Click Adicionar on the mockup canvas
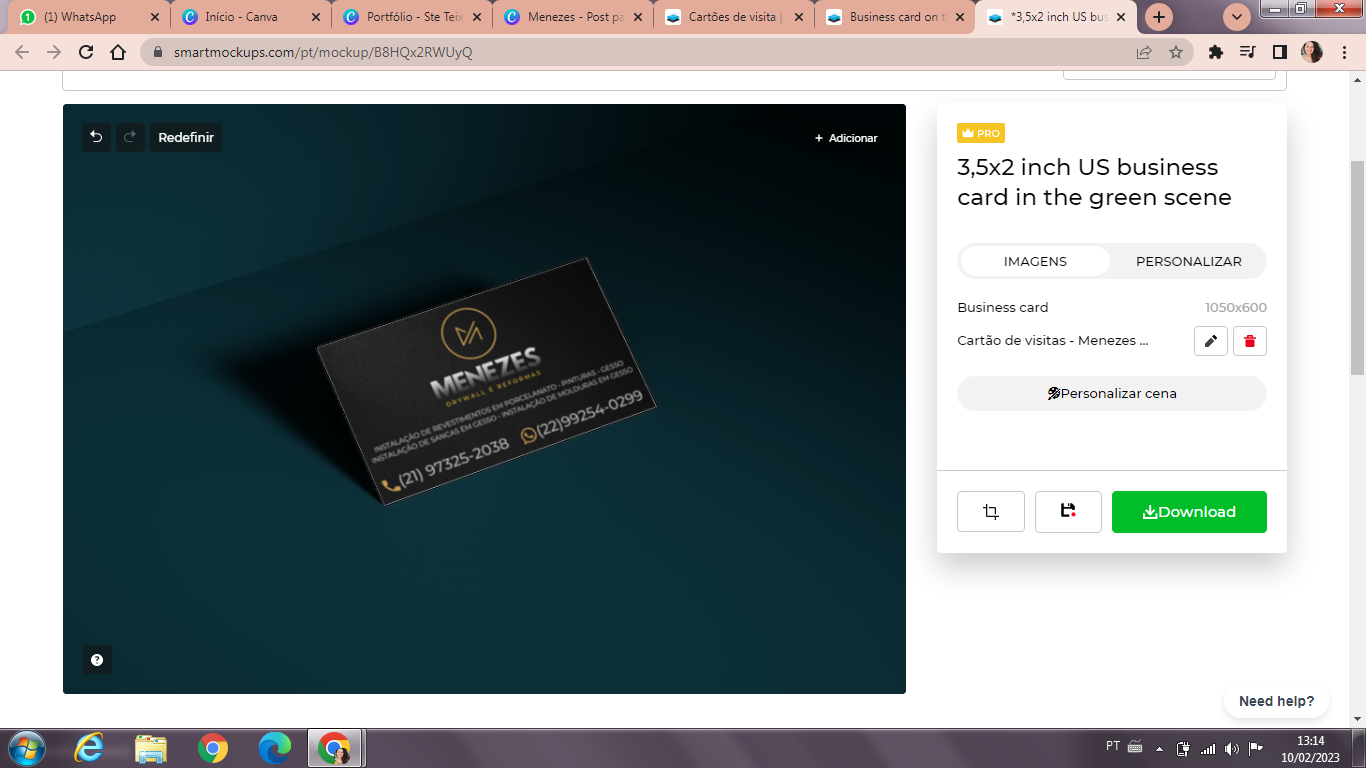The image size is (1366, 768). tap(846, 138)
